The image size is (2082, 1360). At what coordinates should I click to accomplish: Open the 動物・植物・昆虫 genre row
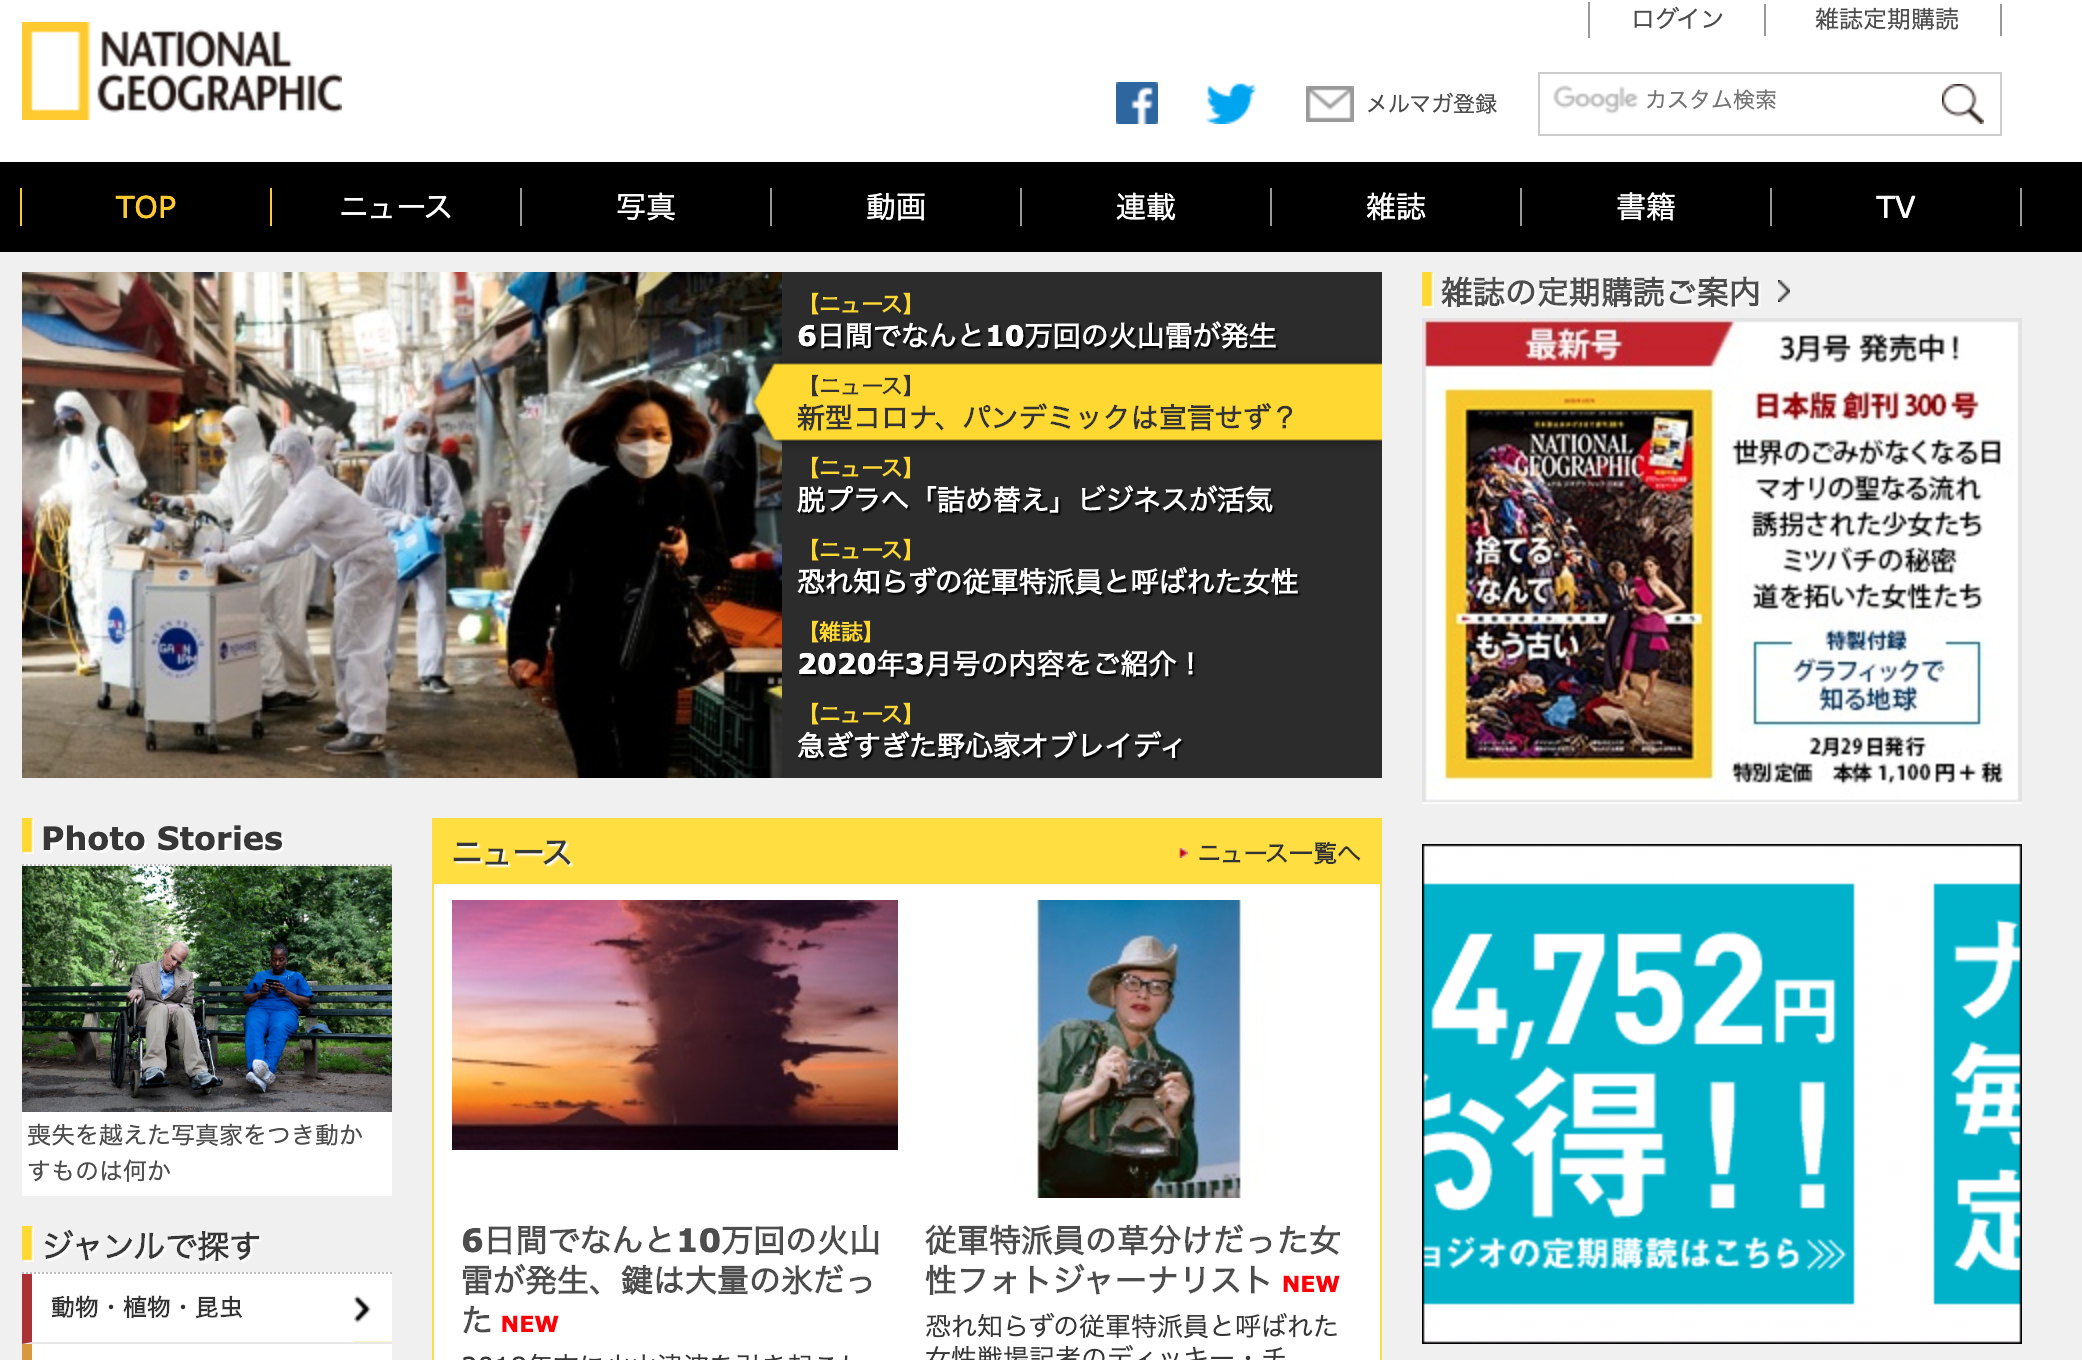coord(207,1308)
